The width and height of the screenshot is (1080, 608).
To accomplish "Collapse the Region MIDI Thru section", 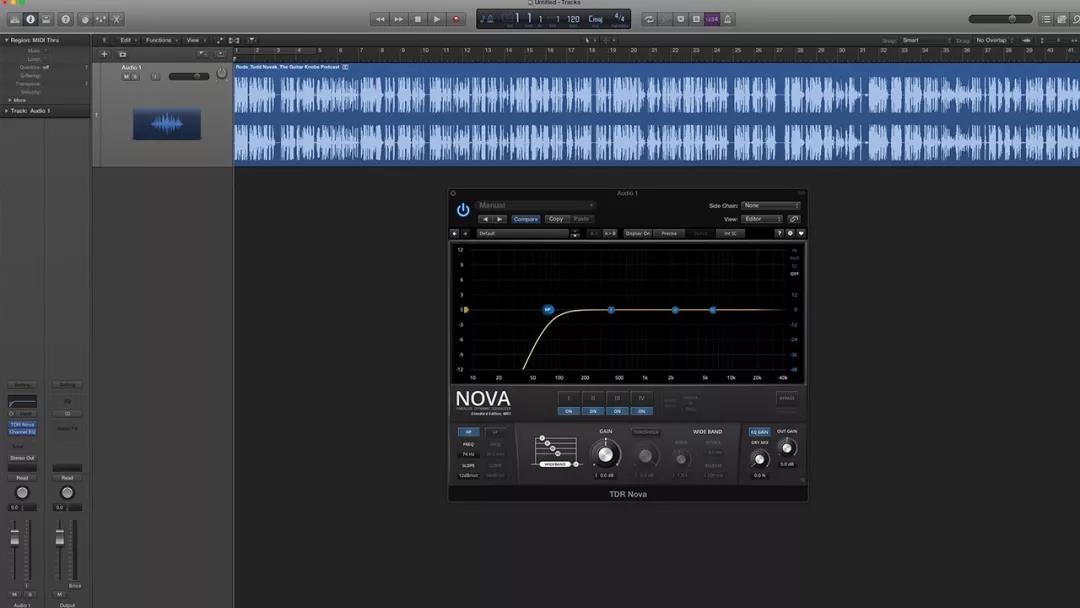I will [x=7, y=41].
